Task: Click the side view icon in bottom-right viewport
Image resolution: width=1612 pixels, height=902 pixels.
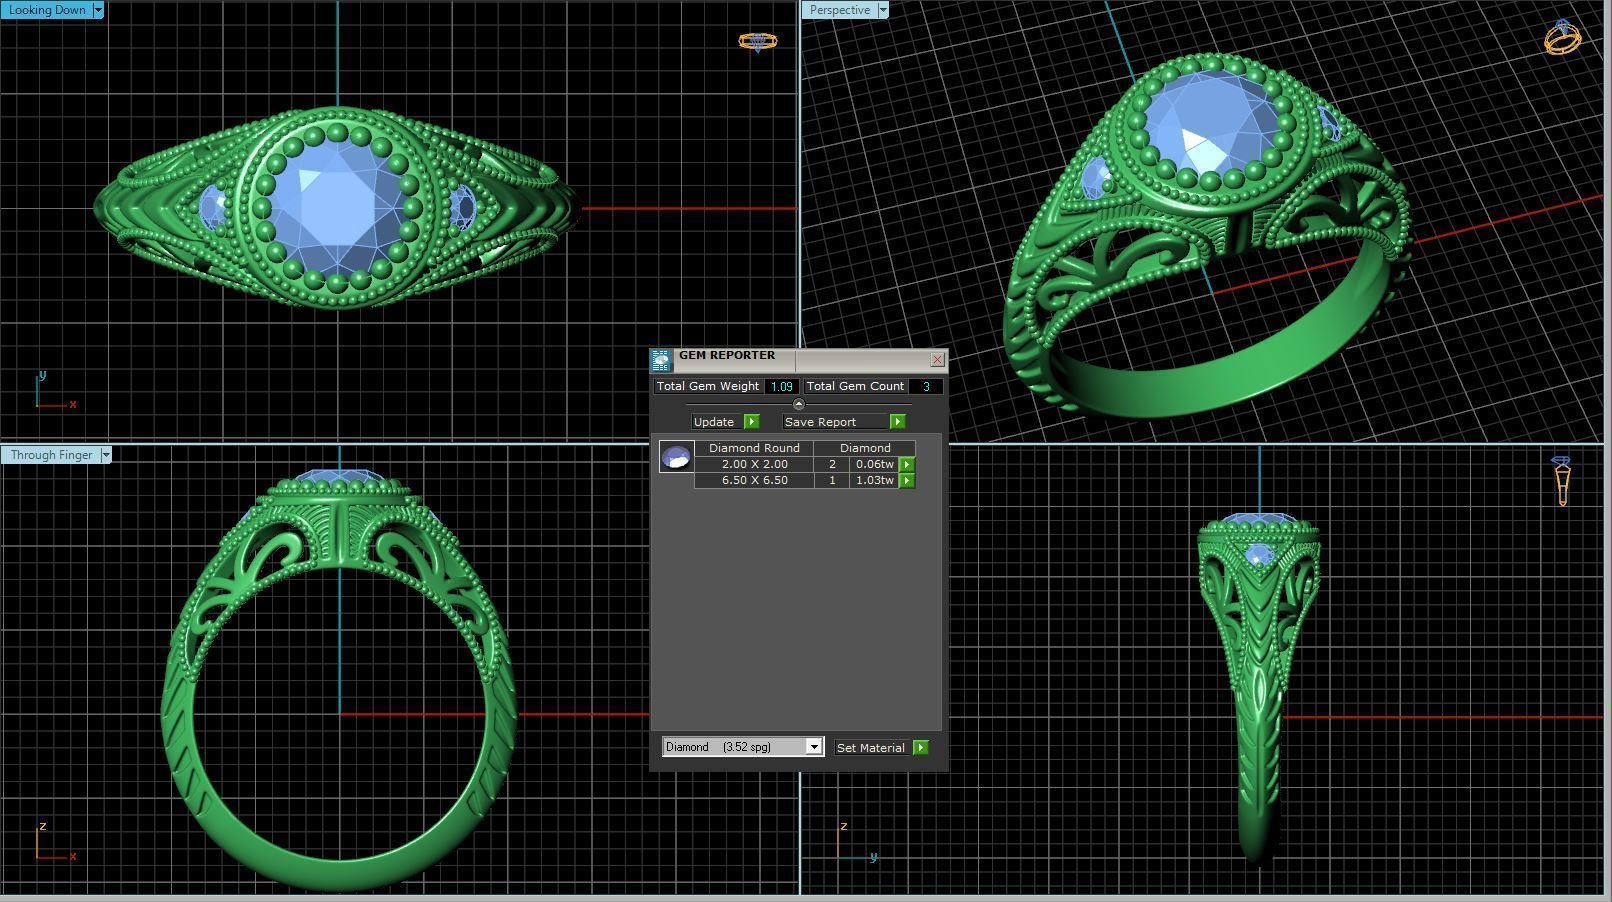Action: (1562, 481)
